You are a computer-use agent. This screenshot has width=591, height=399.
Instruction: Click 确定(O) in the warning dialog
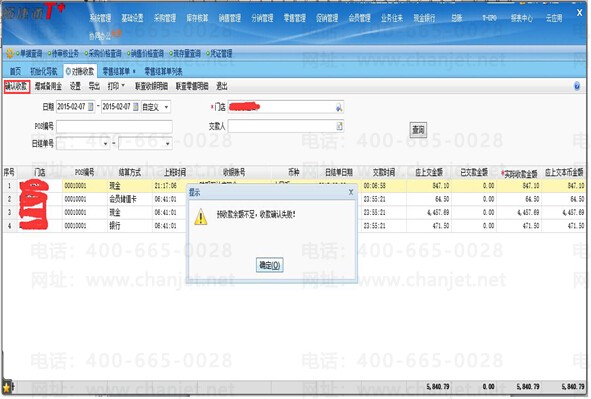[269, 265]
